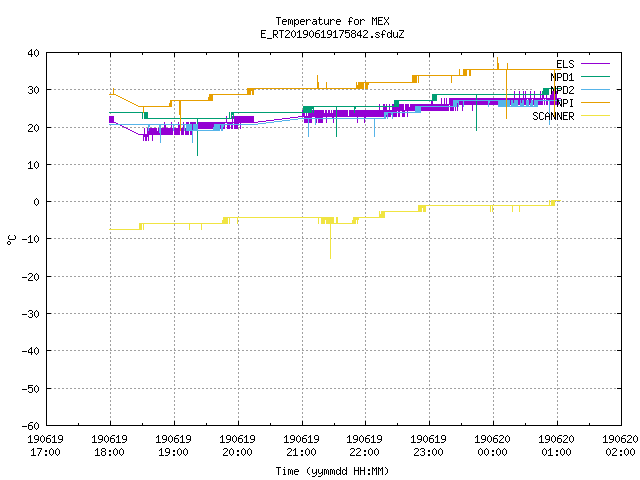Click the x-axis label "Time (yymmdd HH:MM)"
Screen dimensions: 640x480
[x=332, y=471]
